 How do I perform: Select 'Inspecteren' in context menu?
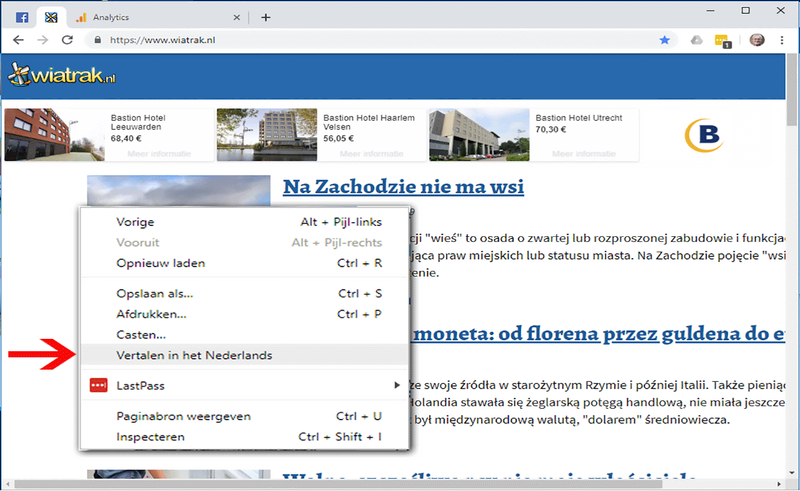[x=151, y=437]
